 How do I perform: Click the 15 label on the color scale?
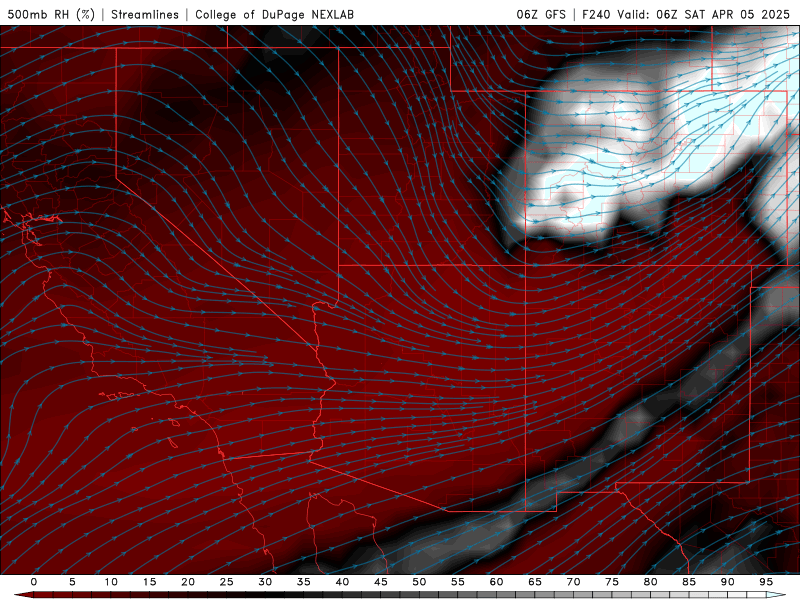(x=149, y=582)
